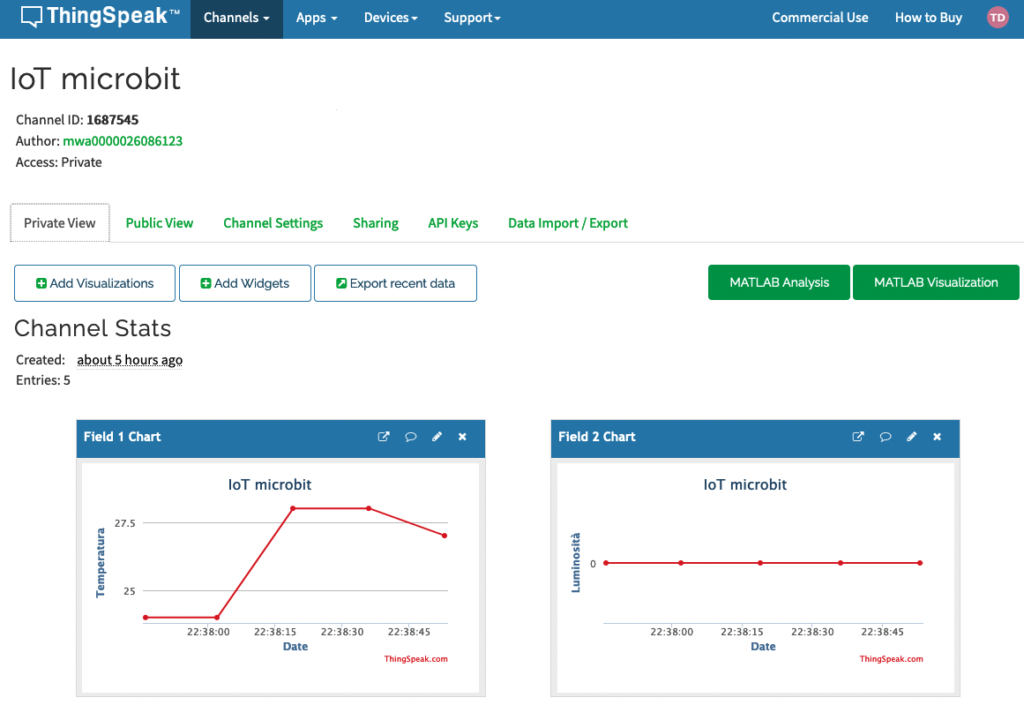Click the TD user avatar icon

pos(997,17)
